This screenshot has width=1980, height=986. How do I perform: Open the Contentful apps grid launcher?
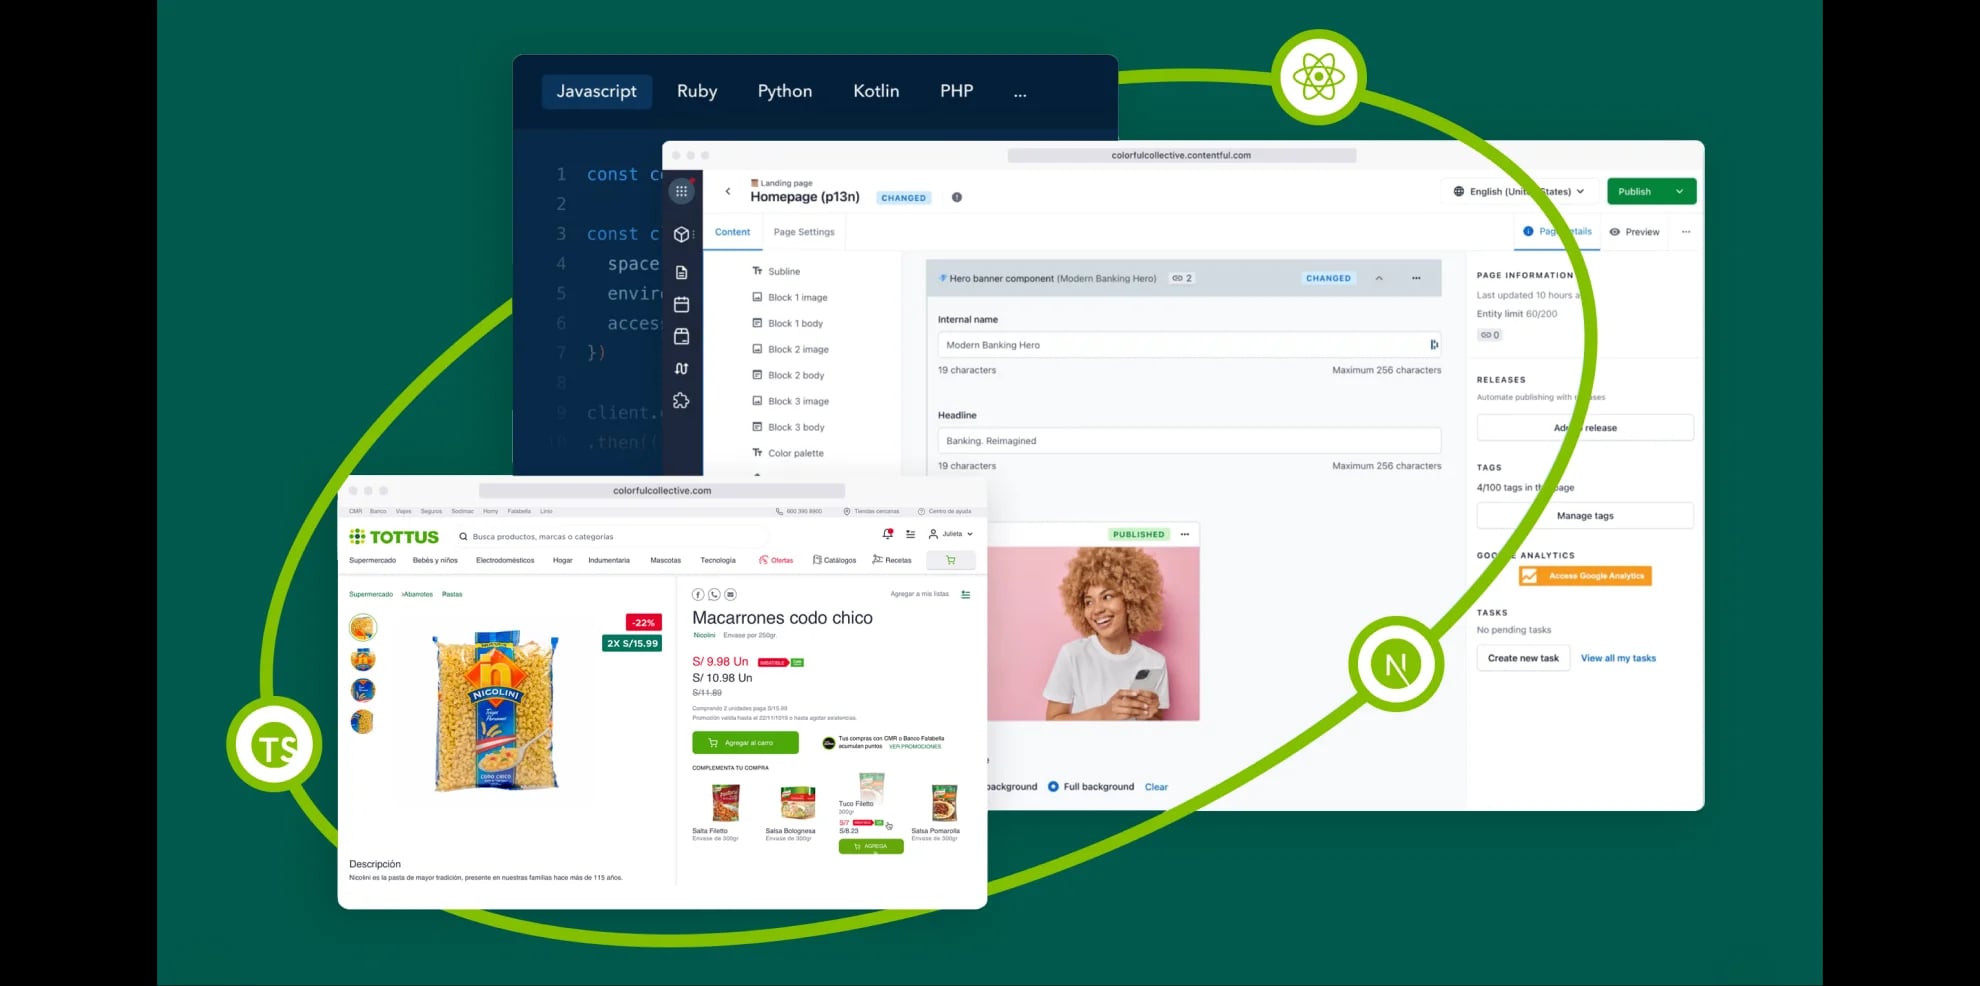pos(681,191)
